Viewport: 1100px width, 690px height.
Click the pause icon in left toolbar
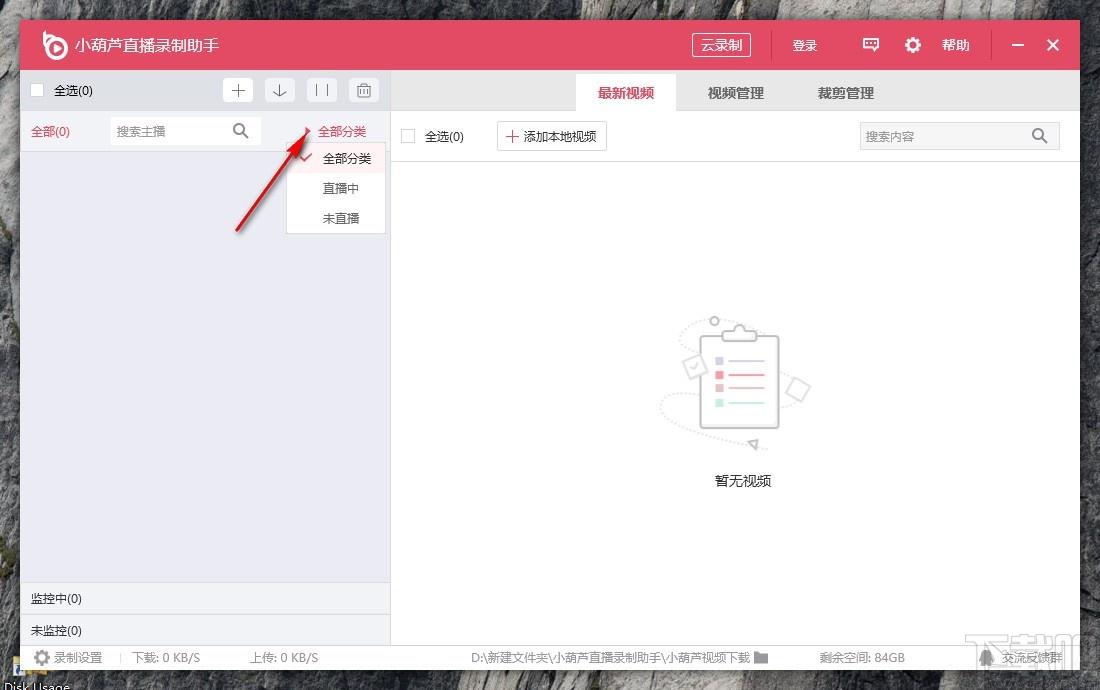point(322,90)
